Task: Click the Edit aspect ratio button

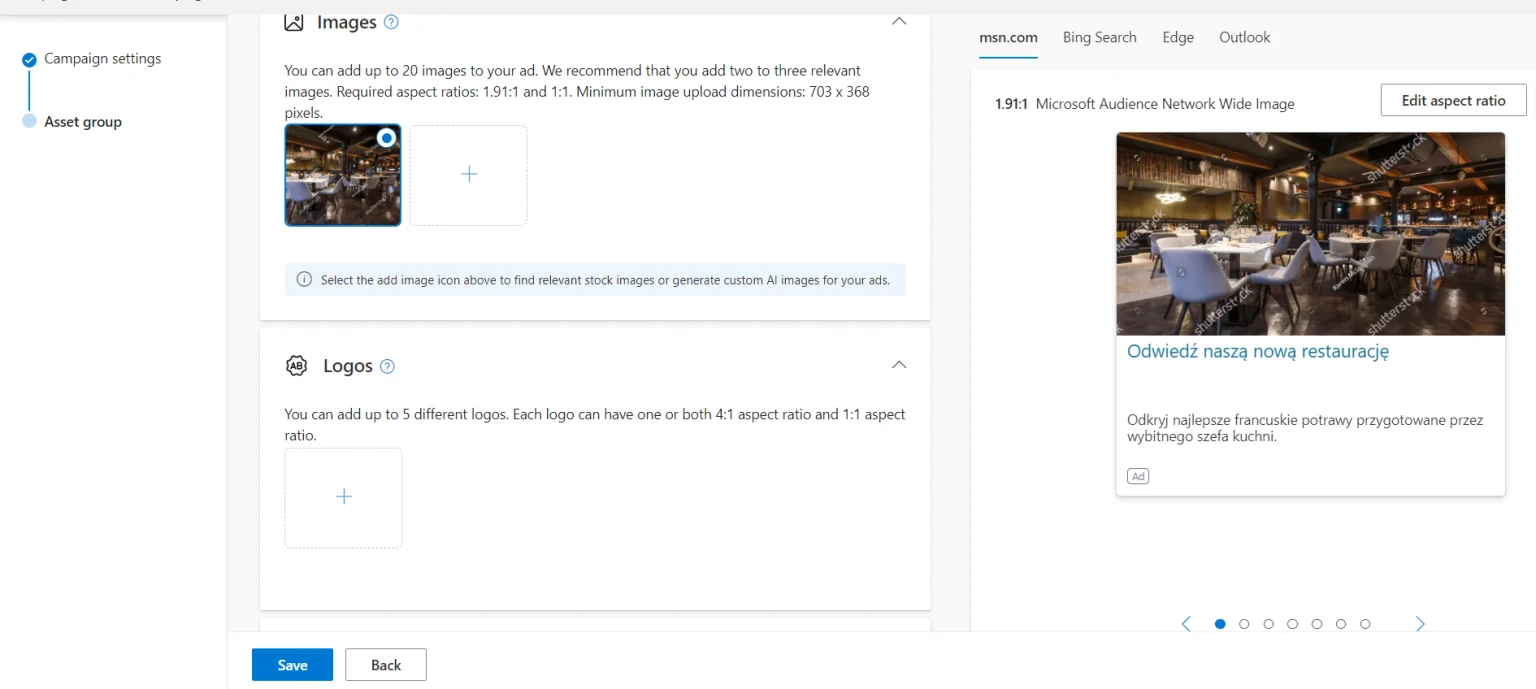Action: [x=1453, y=101]
